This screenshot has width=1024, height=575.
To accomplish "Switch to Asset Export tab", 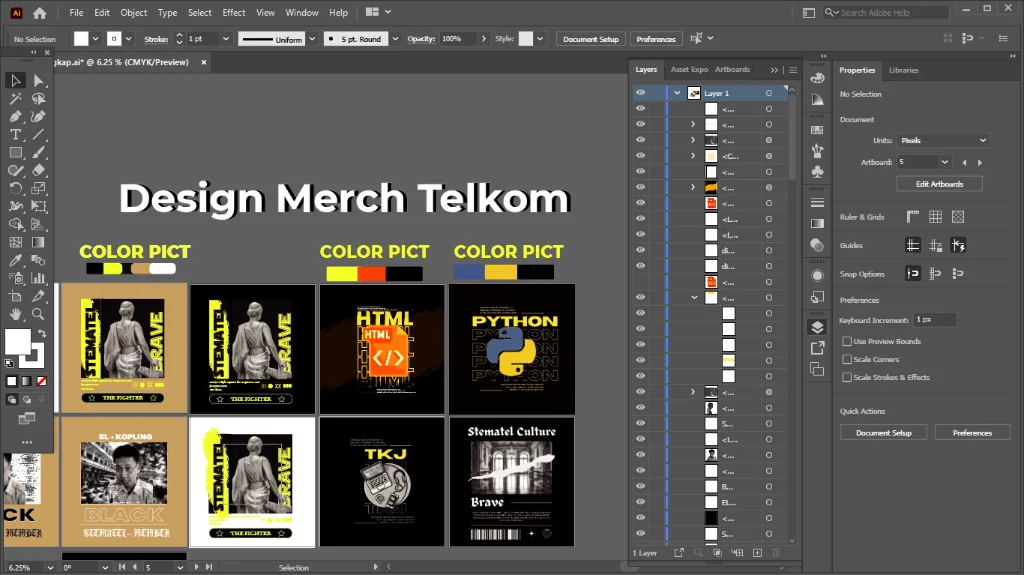I will tap(690, 69).
